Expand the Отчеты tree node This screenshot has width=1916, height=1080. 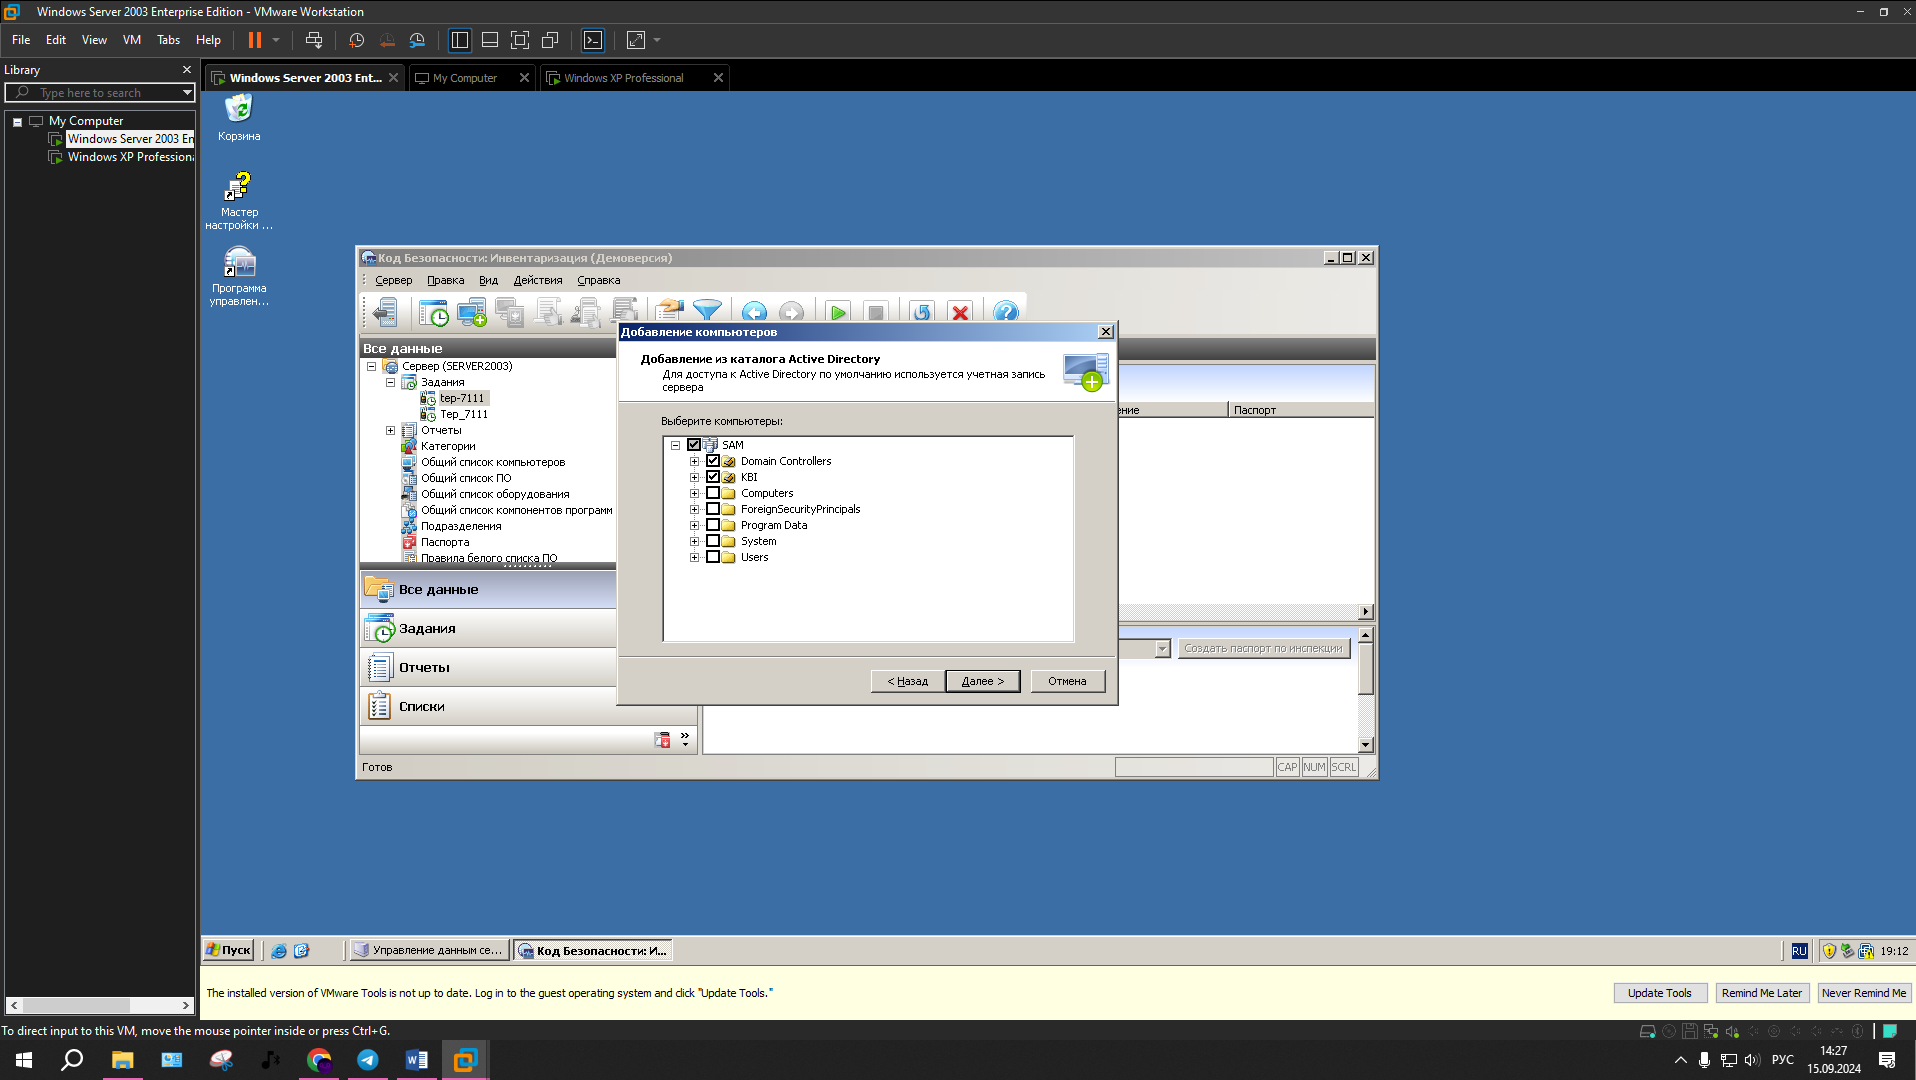click(390, 430)
